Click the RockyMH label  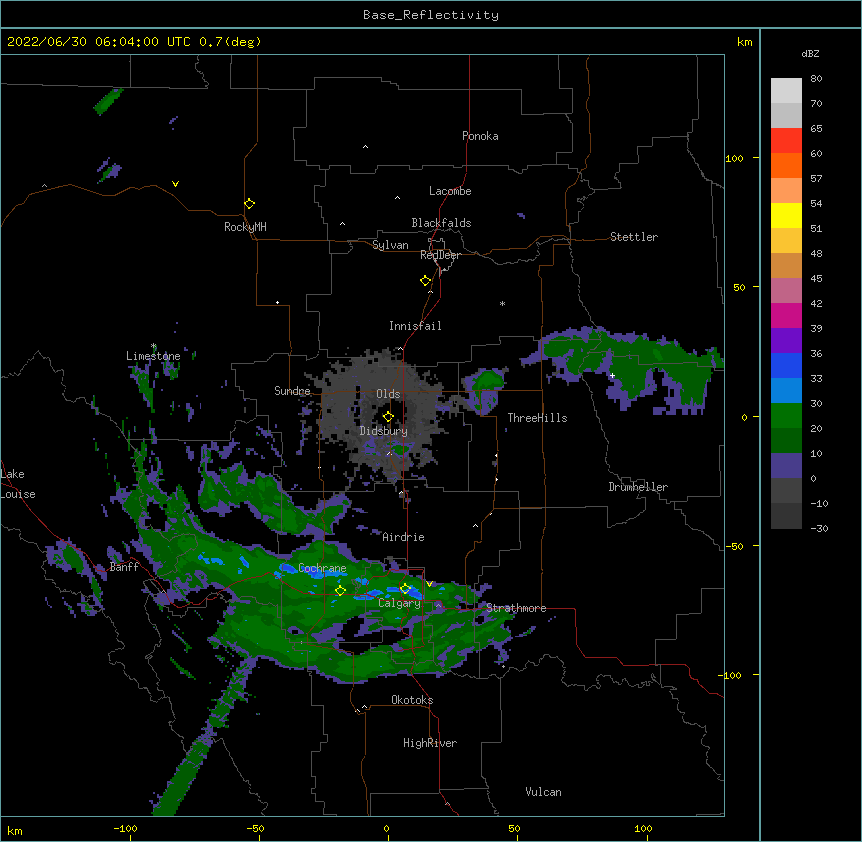pyautogui.click(x=245, y=227)
